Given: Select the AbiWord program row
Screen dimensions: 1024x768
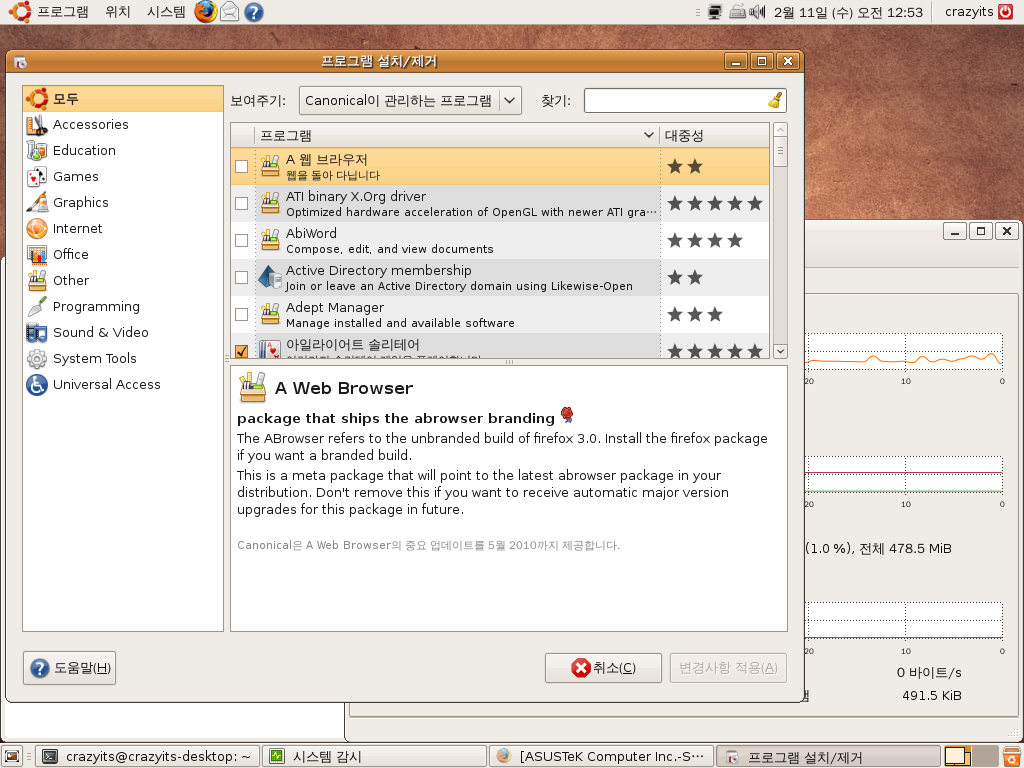Looking at the screenshot, I should tap(500, 240).
